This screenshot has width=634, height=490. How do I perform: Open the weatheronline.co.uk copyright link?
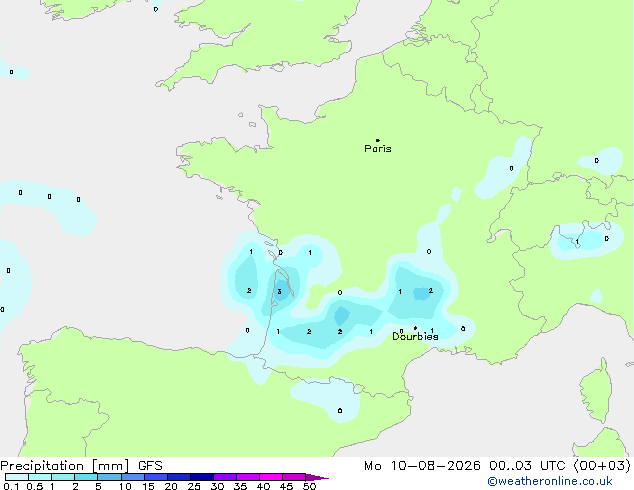(550, 481)
